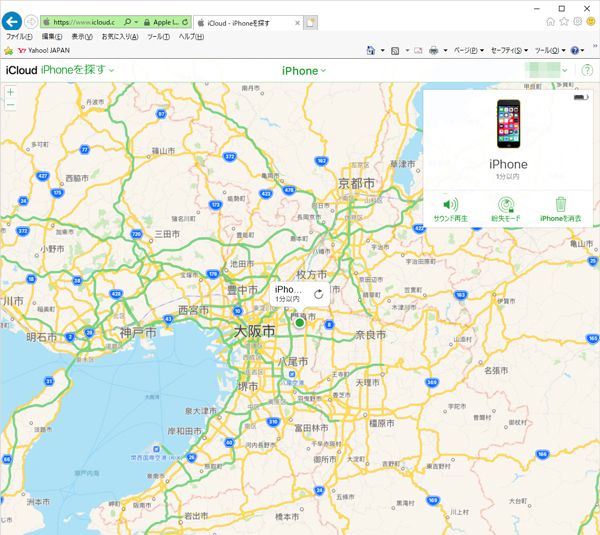The height and width of the screenshot is (535, 600).
Task: Open the Yahoo! JAPAN favorite link
Action: 44,51
